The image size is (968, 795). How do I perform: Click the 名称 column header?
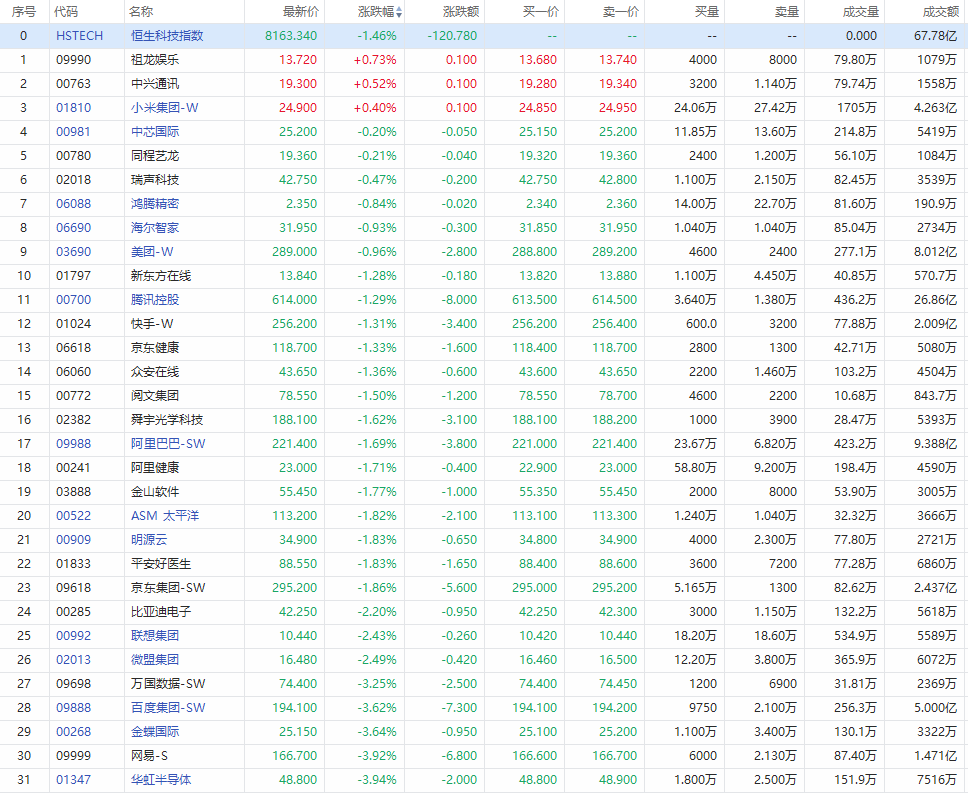click(141, 12)
